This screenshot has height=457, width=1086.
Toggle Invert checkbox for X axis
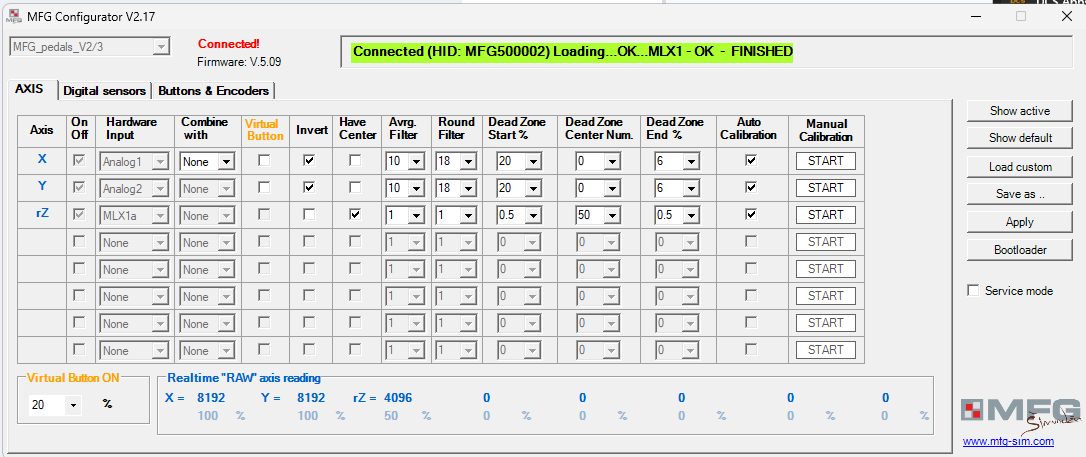(309, 161)
